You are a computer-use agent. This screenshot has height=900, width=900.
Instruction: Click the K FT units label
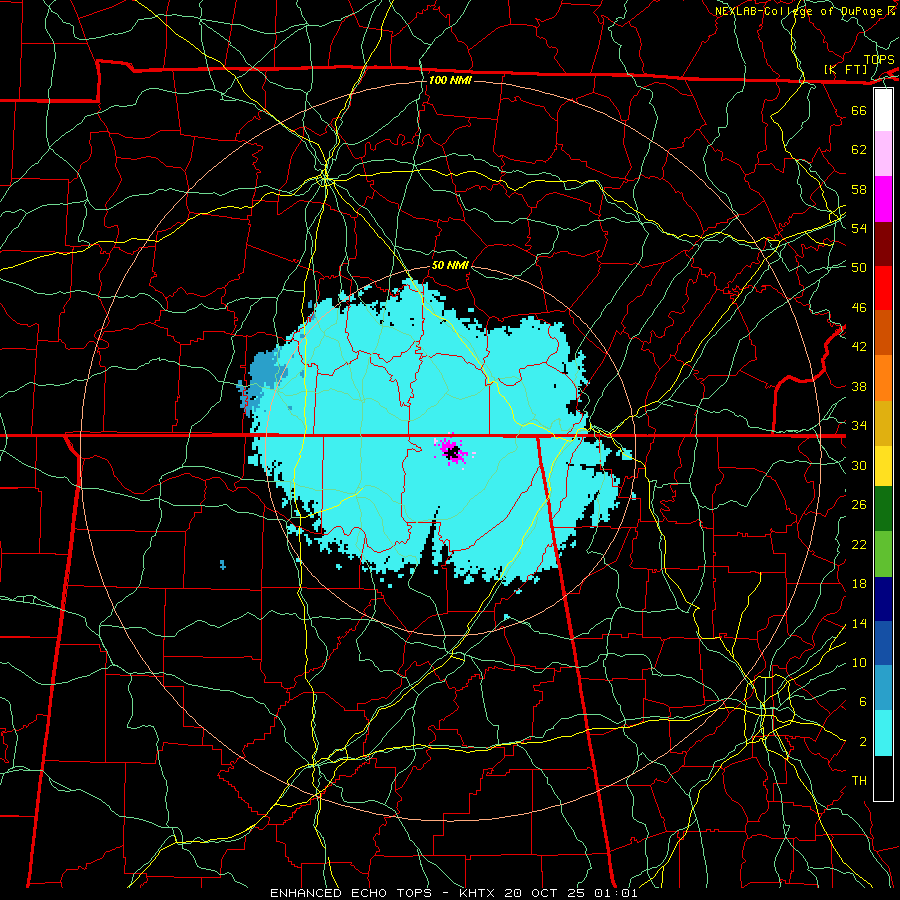tap(846, 69)
